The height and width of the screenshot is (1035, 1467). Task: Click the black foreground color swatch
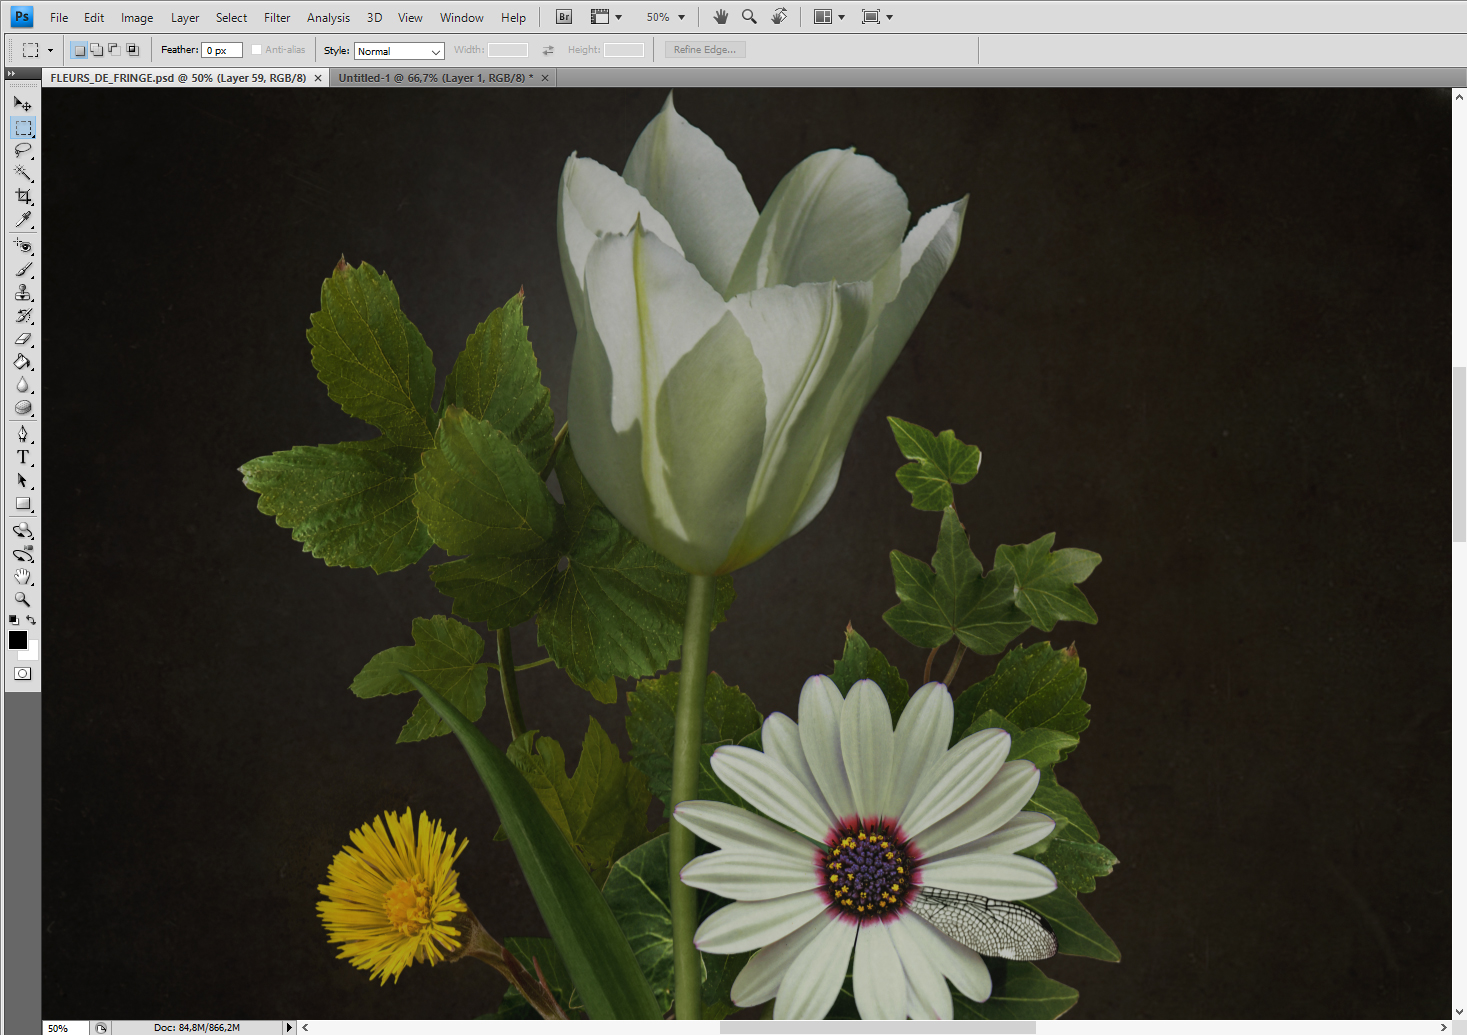18,640
